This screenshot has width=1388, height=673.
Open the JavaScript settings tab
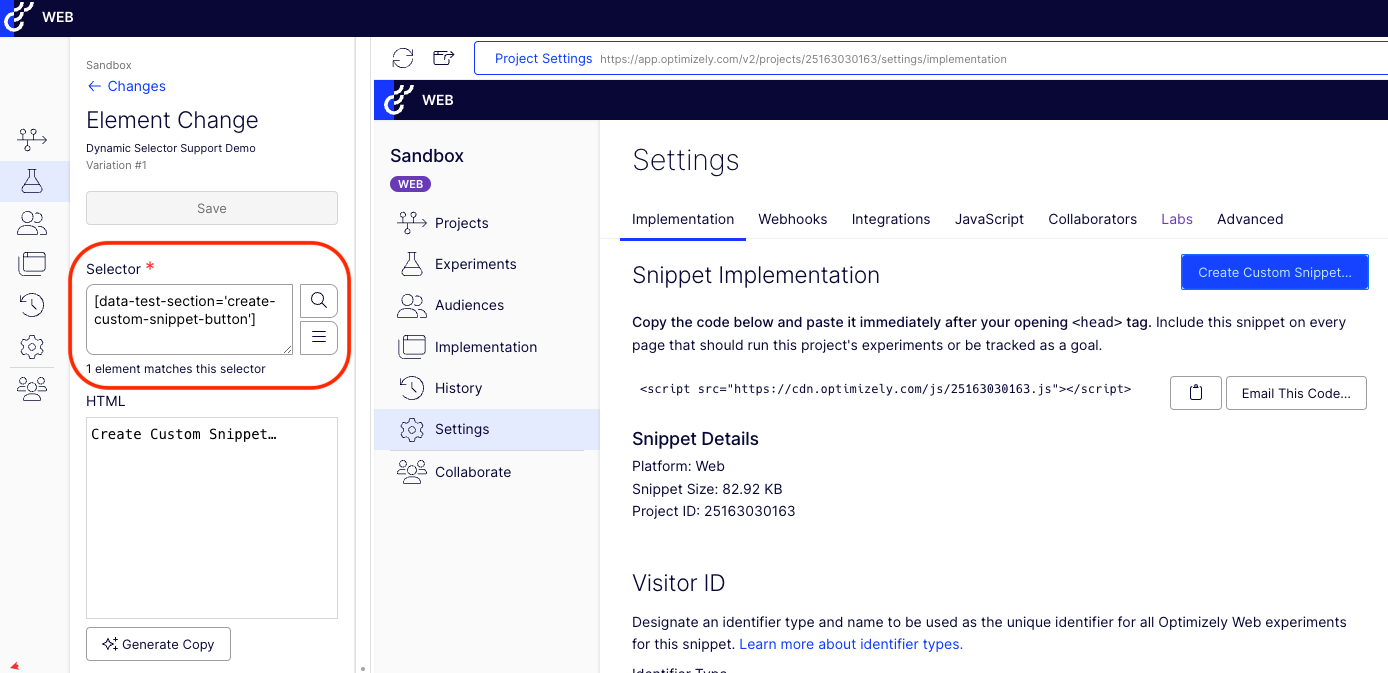tap(989, 219)
